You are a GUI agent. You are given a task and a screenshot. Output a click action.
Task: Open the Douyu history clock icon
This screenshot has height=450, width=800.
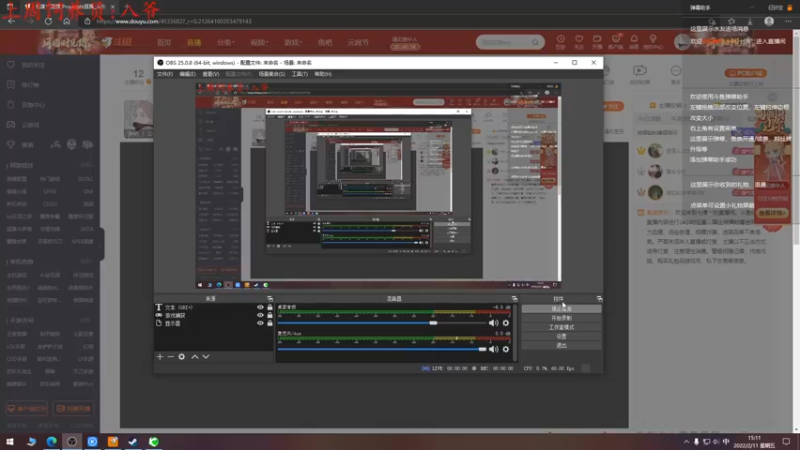(560, 41)
